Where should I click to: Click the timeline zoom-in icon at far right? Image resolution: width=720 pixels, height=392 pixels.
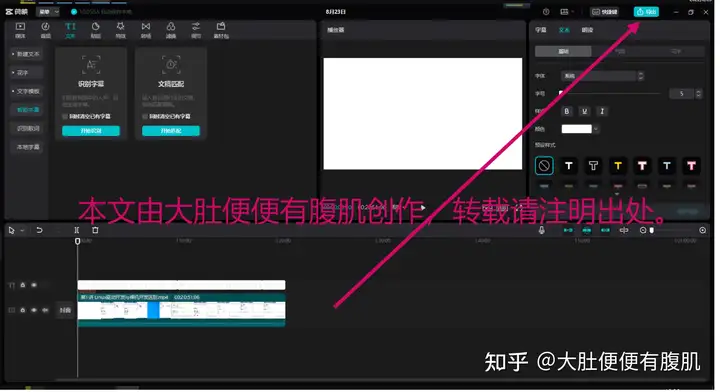pos(703,230)
